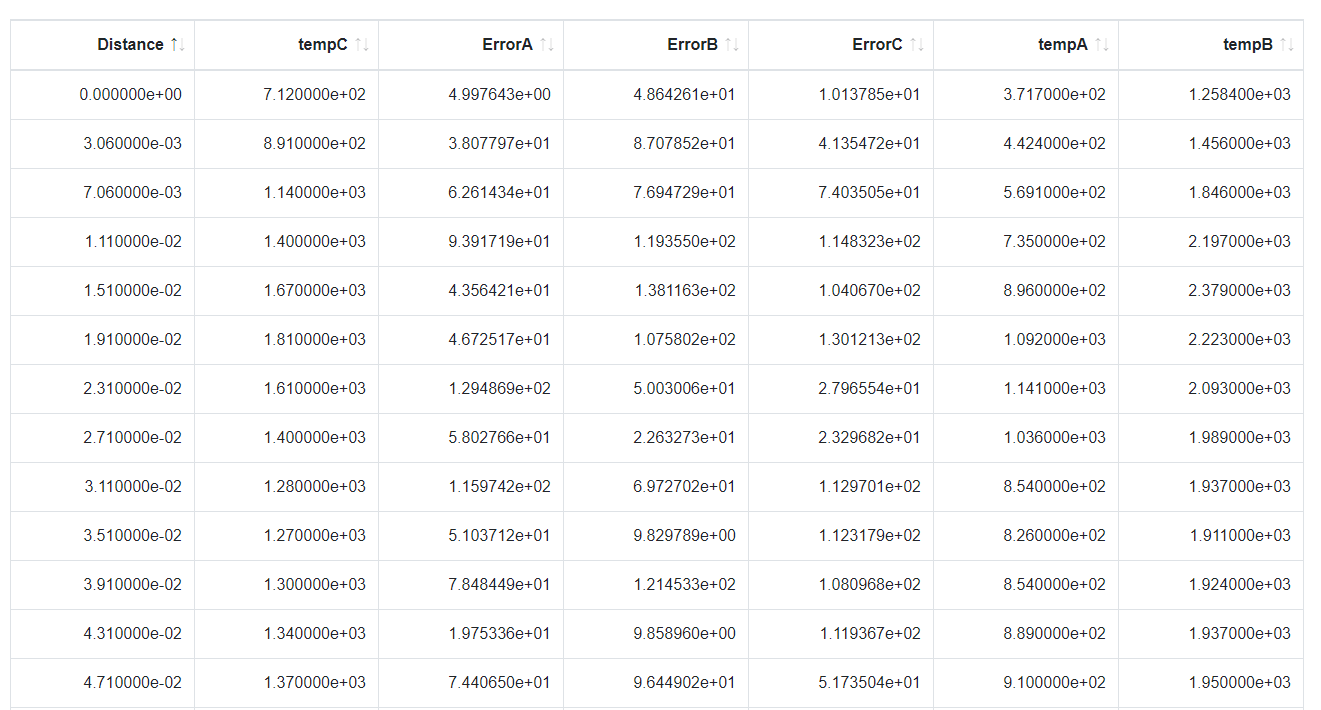Click the ErrorB value 4.864261e+01
Image resolution: width=1321 pixels, height=710 pixels.
pyautogui.click(x=684, y=95)
